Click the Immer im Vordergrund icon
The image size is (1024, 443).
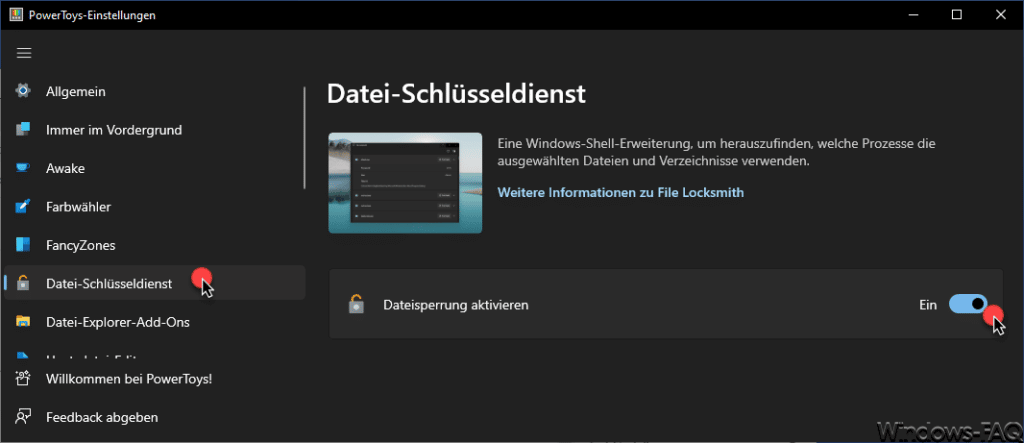tap(24, 130)
